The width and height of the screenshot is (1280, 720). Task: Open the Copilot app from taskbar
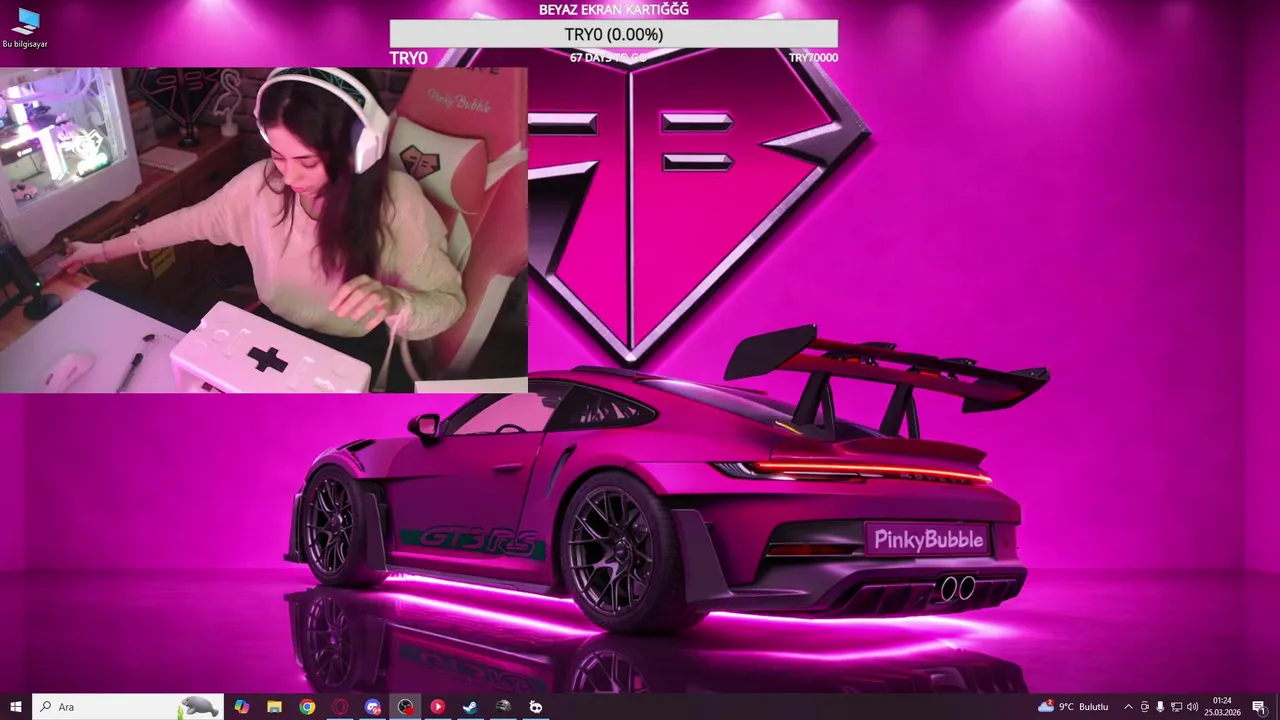click(241, 707)
